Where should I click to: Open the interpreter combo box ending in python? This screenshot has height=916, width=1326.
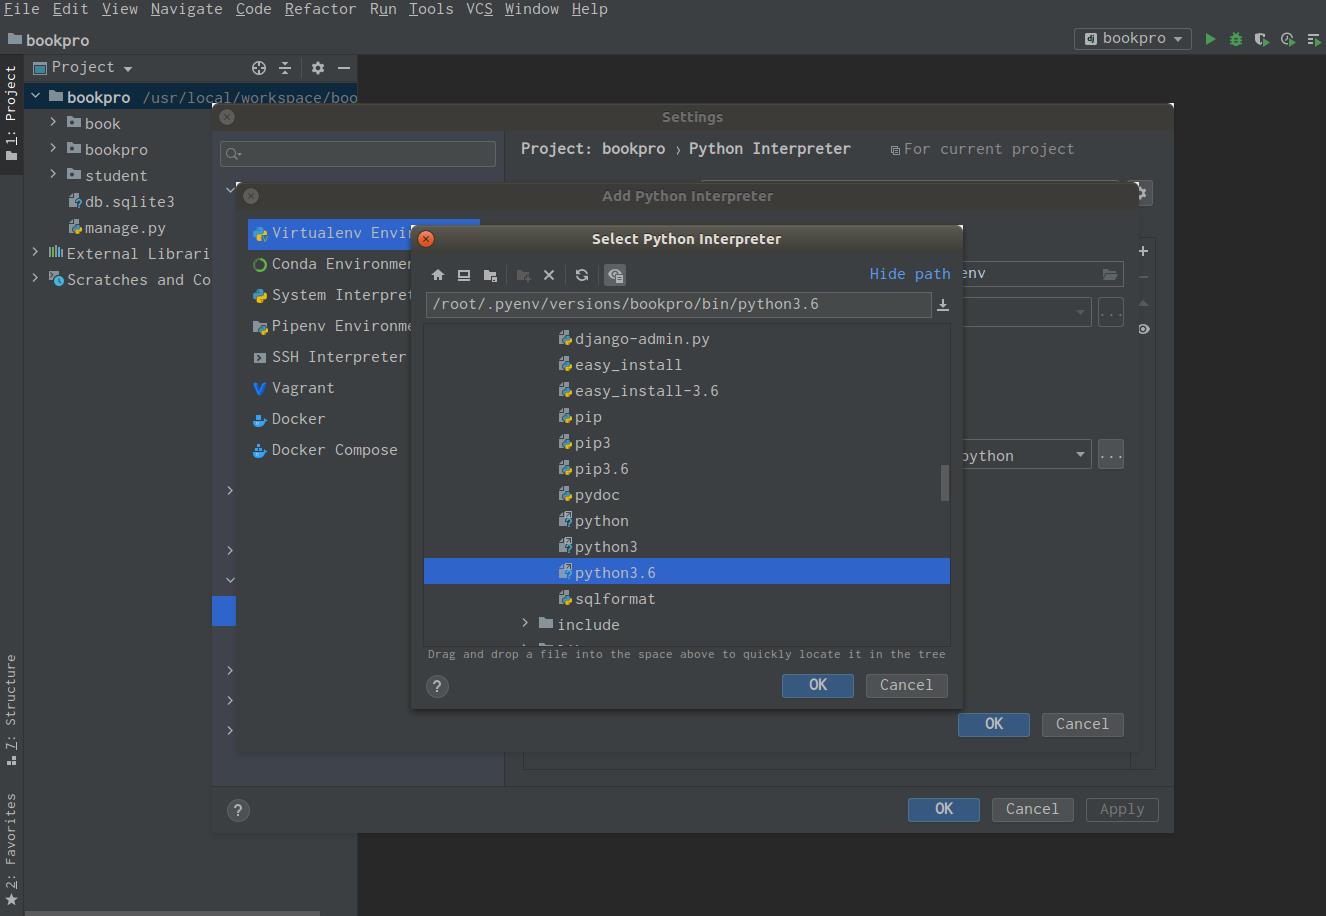pyautogui.click(x=1025, y=455)
